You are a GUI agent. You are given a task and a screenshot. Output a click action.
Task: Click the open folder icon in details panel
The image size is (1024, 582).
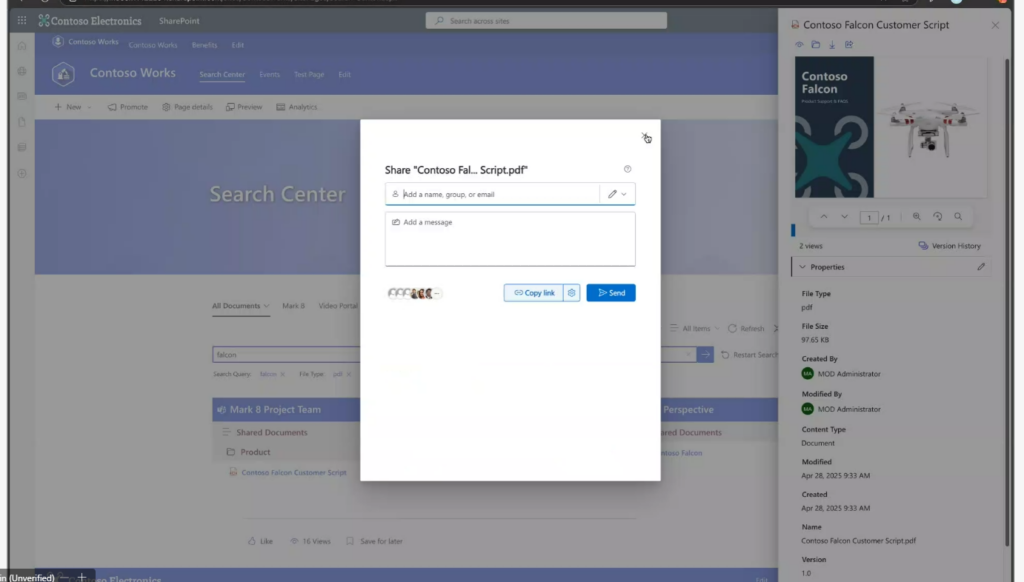coord(816,44)
